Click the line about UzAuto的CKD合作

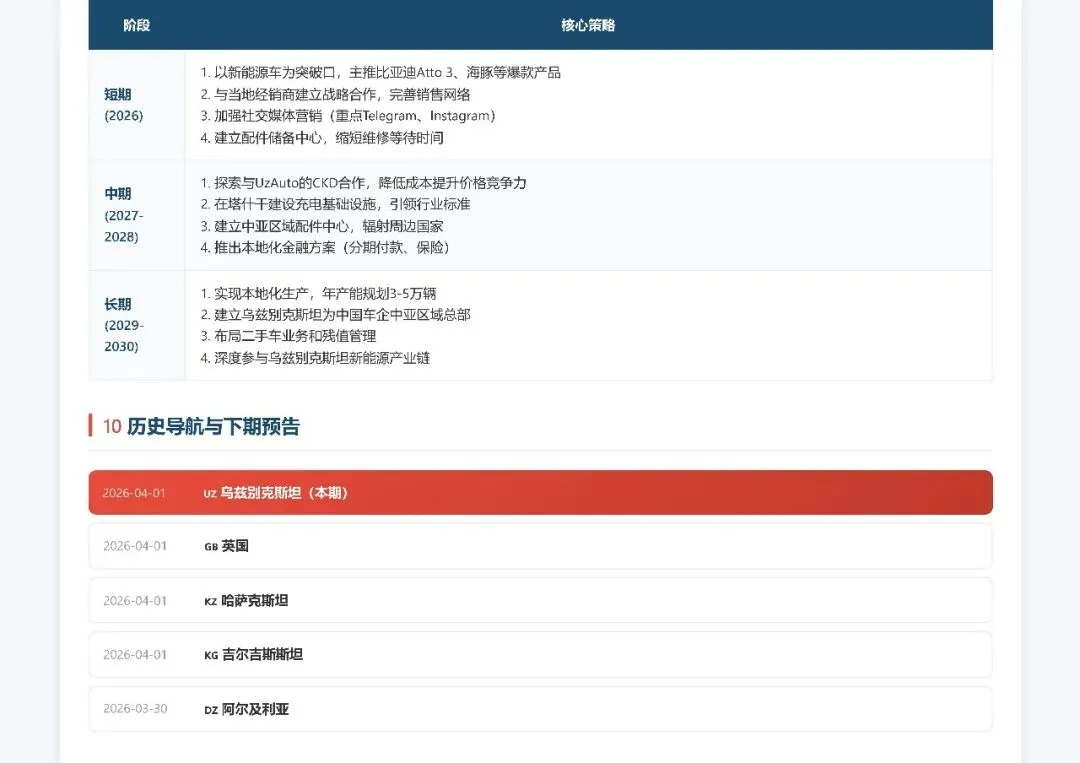point(363,182)
